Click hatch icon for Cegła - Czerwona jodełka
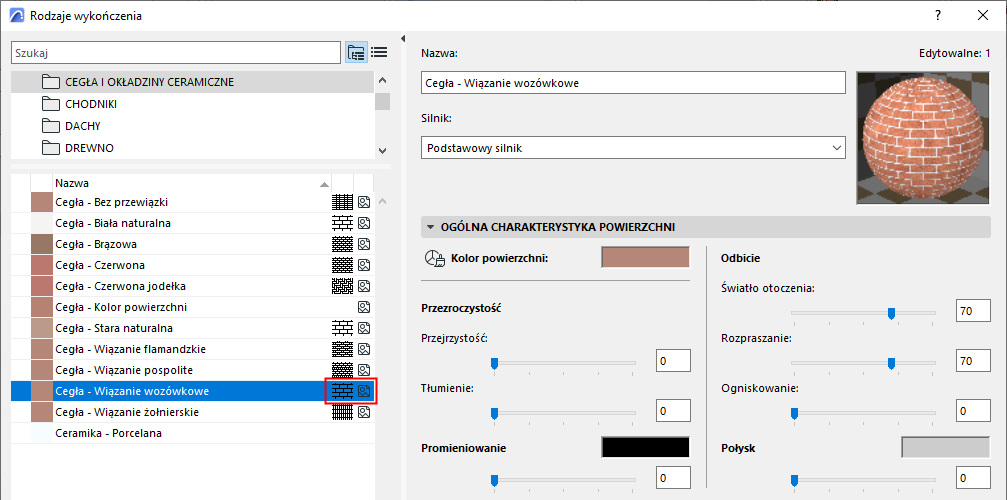Viewport: 1007px width, 500px height. pos(342,286)
